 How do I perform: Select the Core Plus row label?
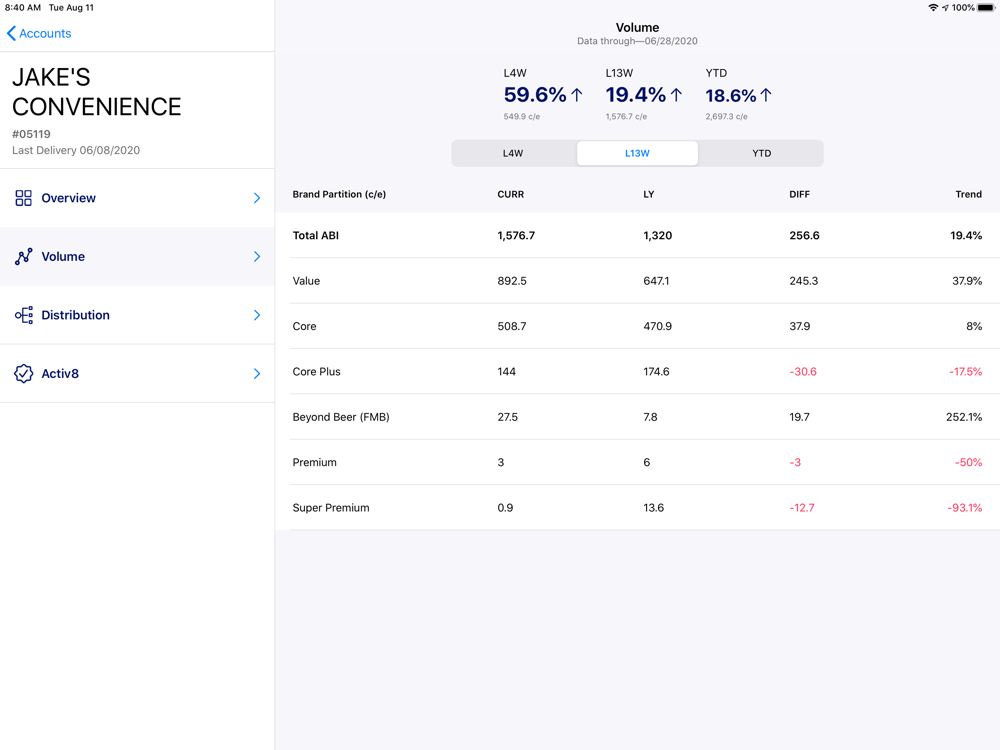click(316, 371)
